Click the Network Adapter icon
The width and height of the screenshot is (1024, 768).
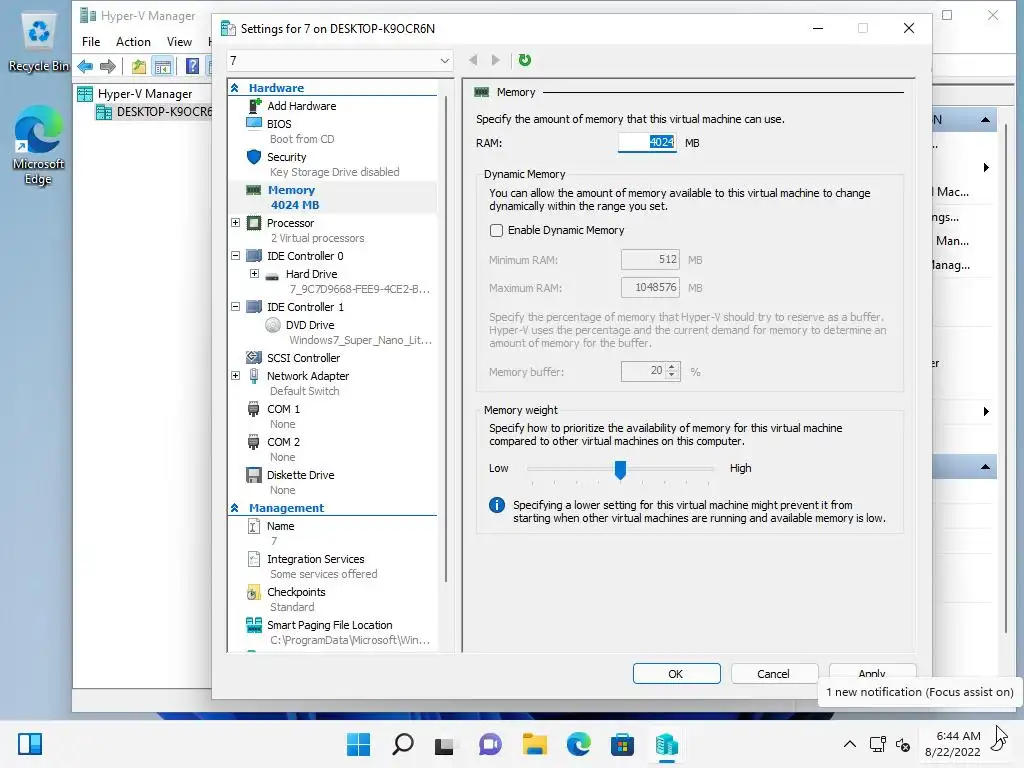pos(253,376)
